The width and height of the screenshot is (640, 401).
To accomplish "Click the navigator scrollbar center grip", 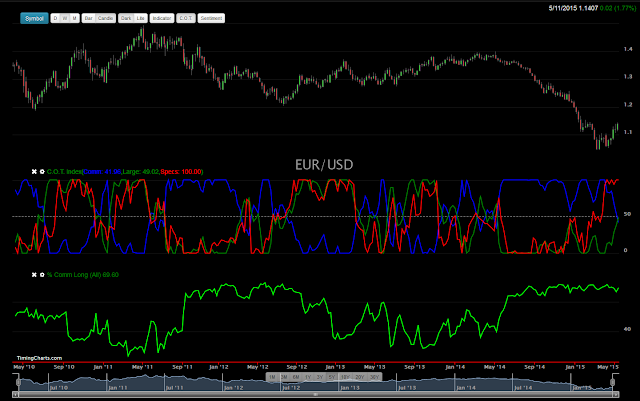I will click(316, 394).
